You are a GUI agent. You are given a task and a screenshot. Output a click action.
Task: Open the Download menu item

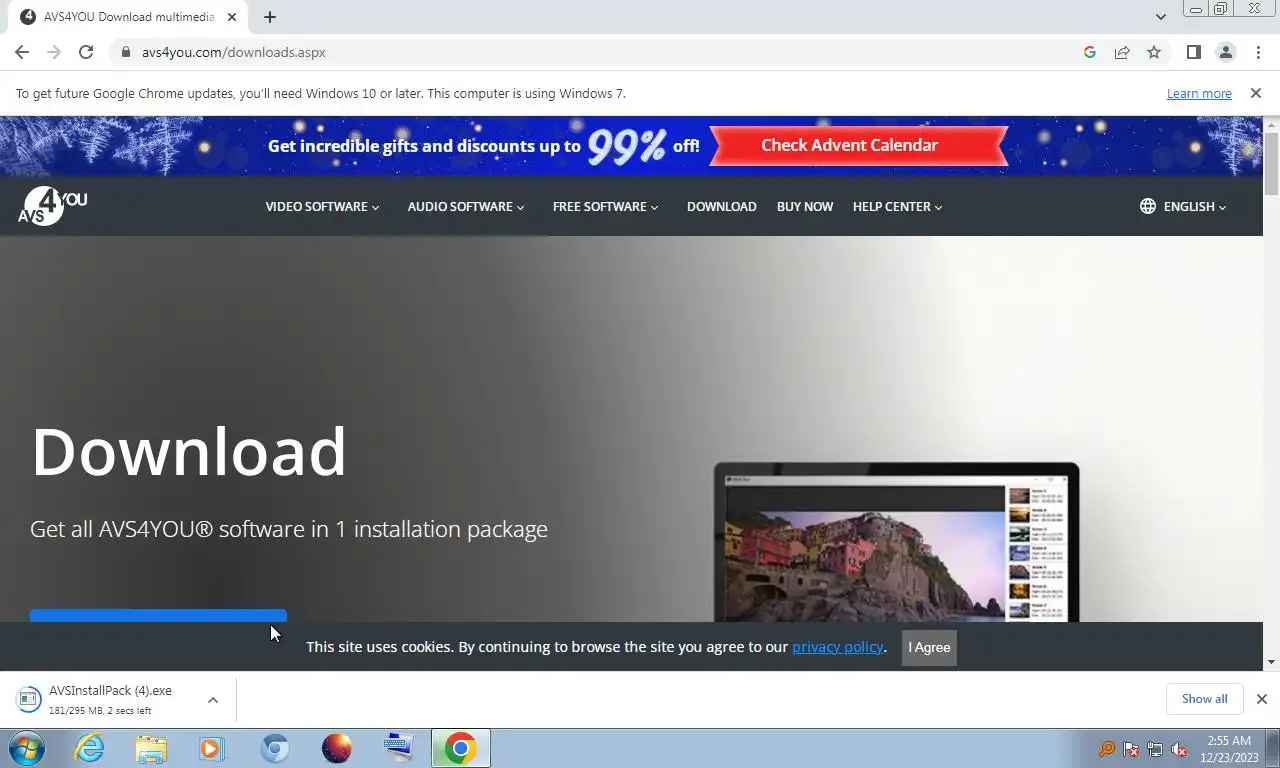(x=721, y=206)
